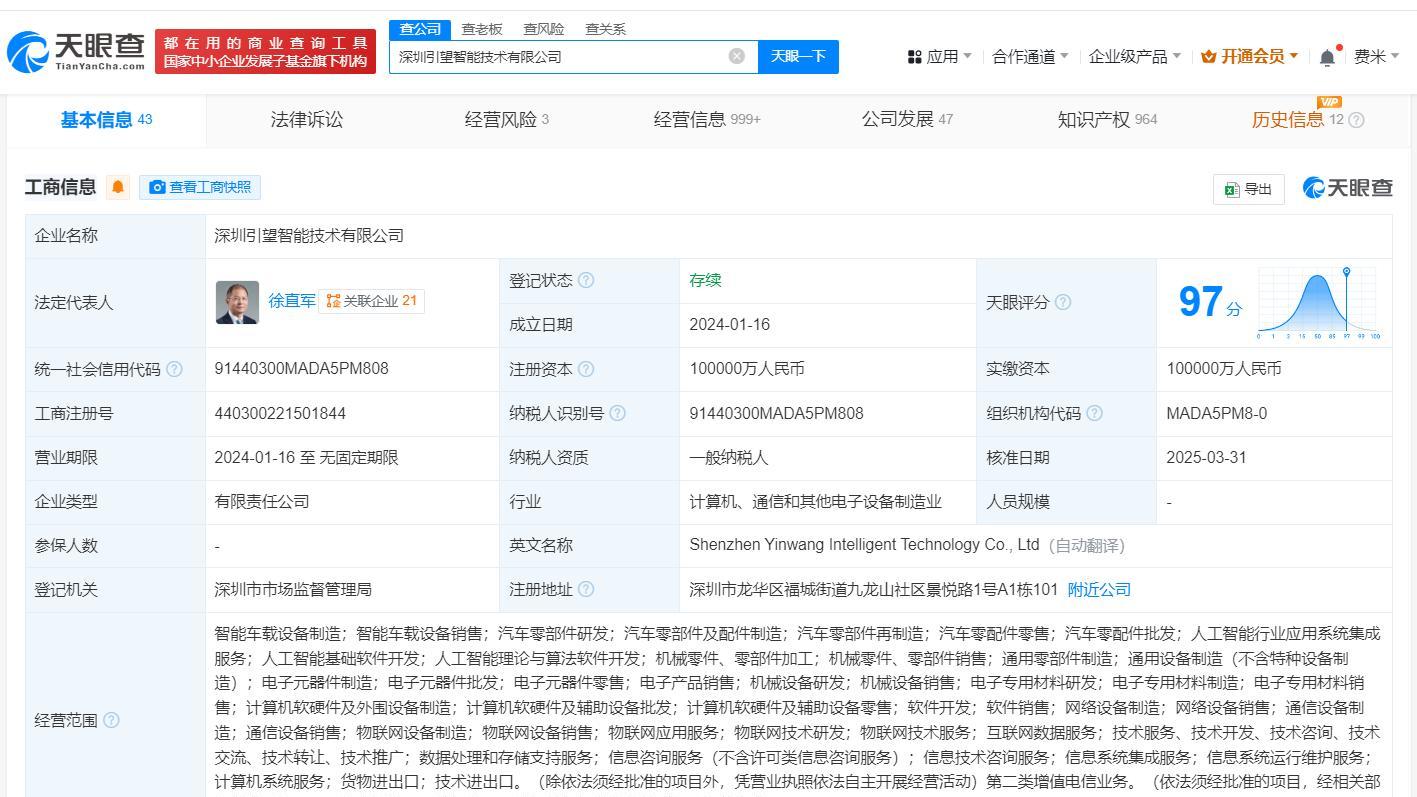Image resolution: width=1417 pixels, height=797 pixels.
Task: Click the help icon beside 历史信息 tab
Action: (x=1356, y=120)
